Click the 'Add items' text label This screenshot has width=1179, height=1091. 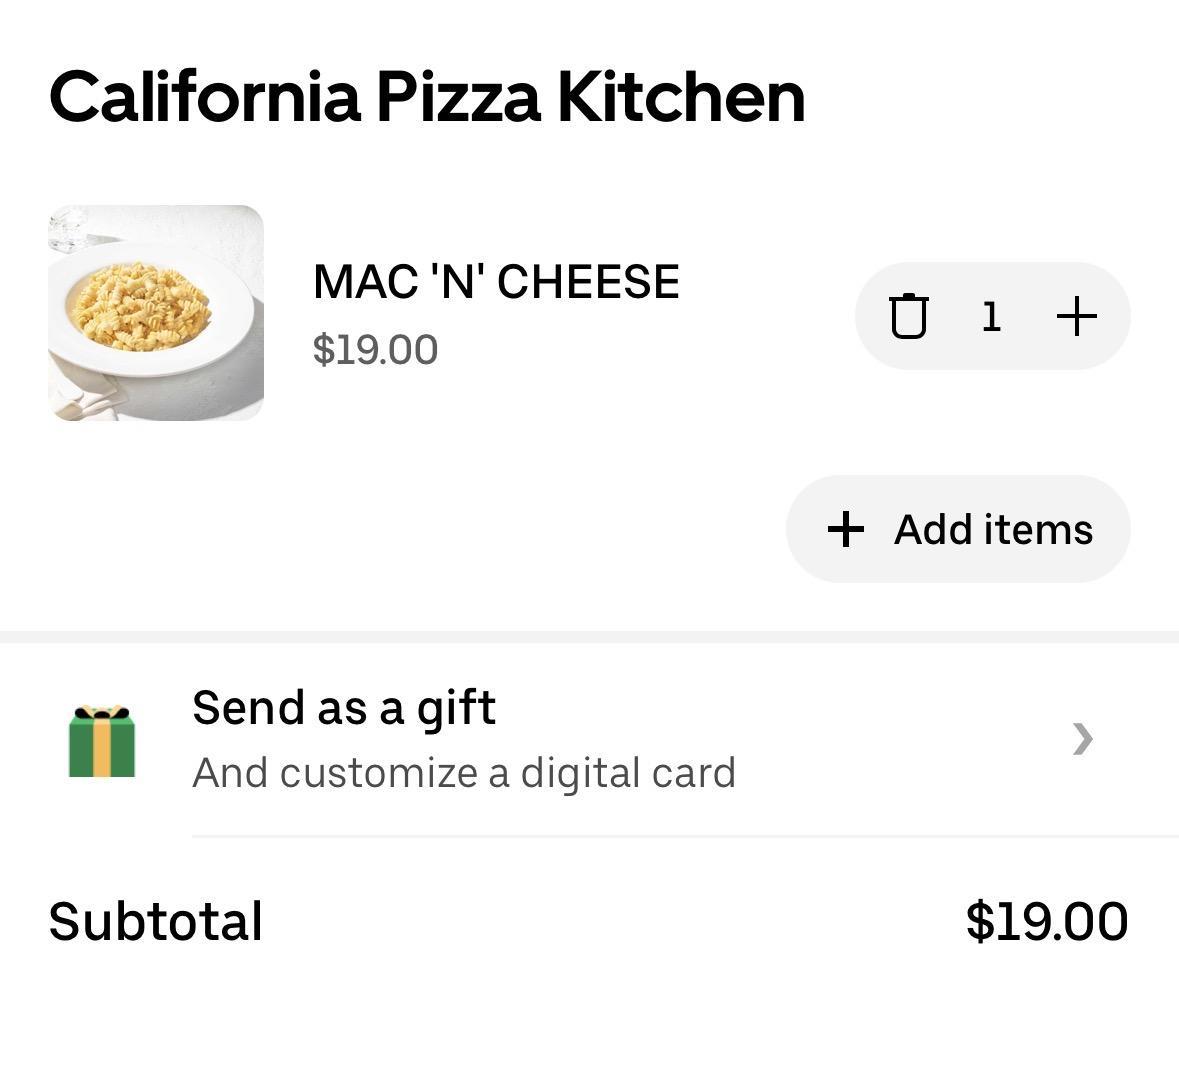[x=993, y=529]
